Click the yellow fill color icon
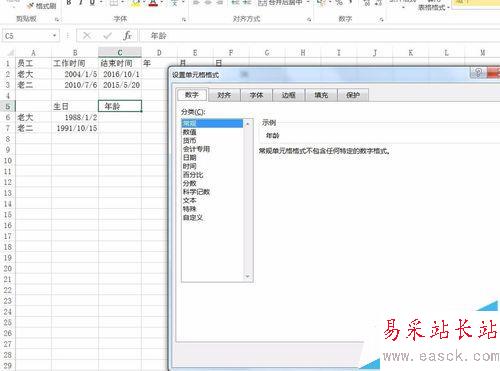Viewport: 500px width, 371px height. point(136,3)
